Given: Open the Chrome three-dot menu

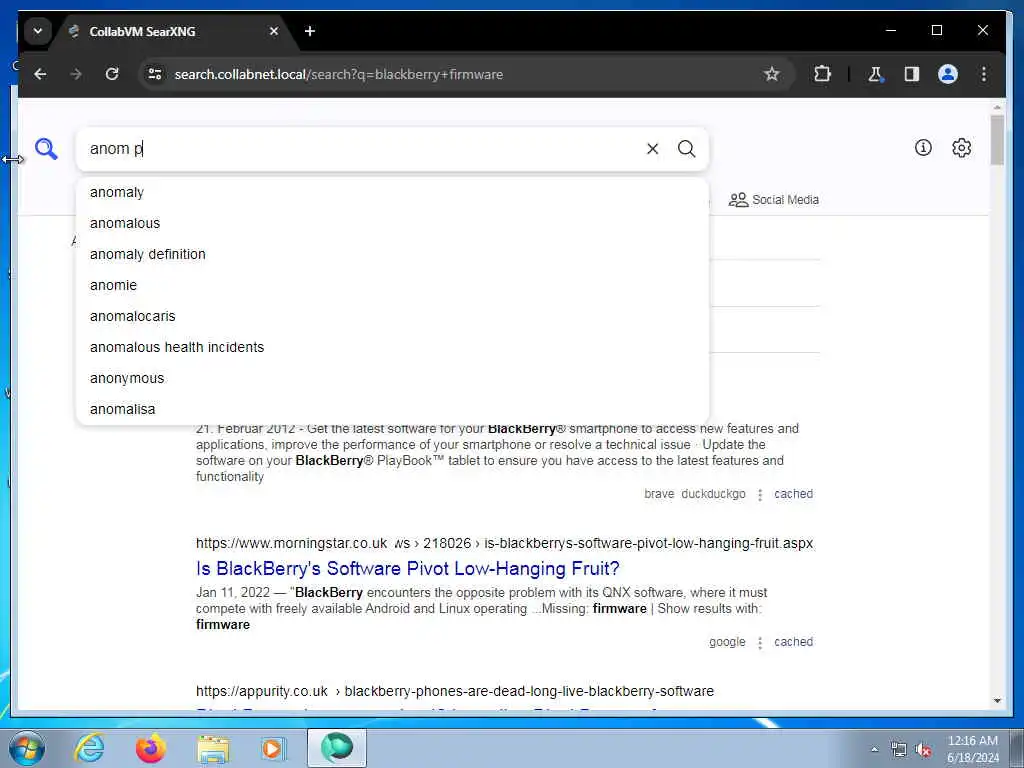Looking at the screenshot, I should coord(984,74).
